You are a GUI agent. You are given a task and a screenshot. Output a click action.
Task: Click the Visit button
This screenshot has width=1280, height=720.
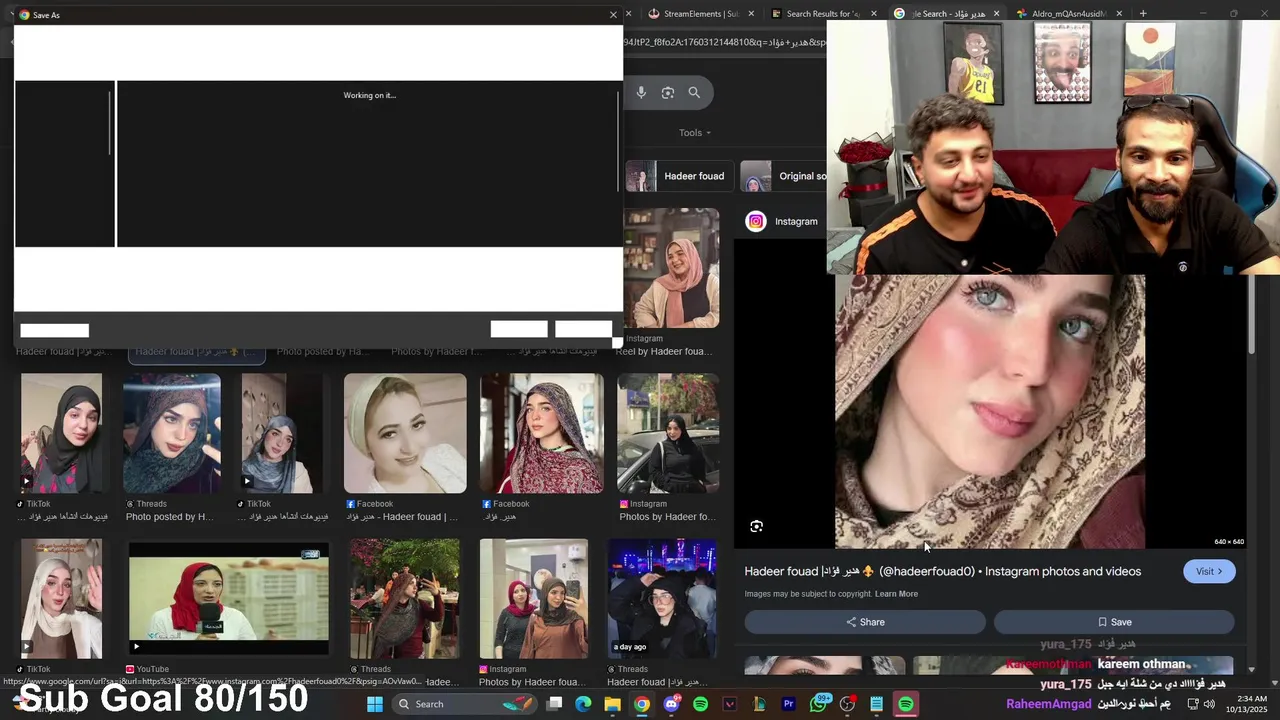[1209, 572]
